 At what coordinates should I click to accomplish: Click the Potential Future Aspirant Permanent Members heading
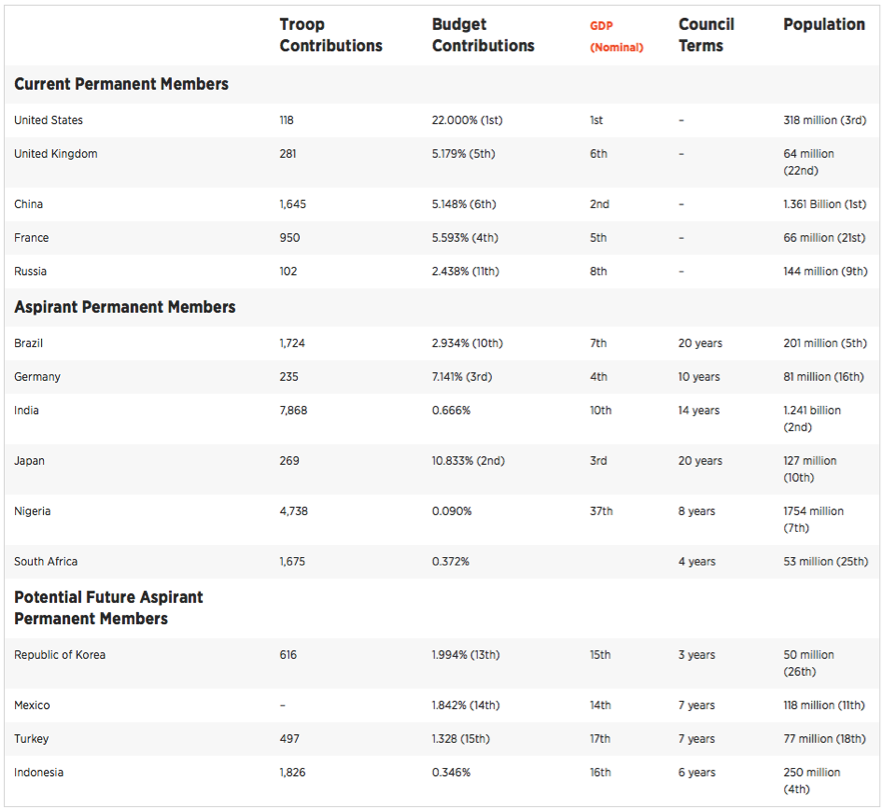pyautogui.click(x=108, y=608)
